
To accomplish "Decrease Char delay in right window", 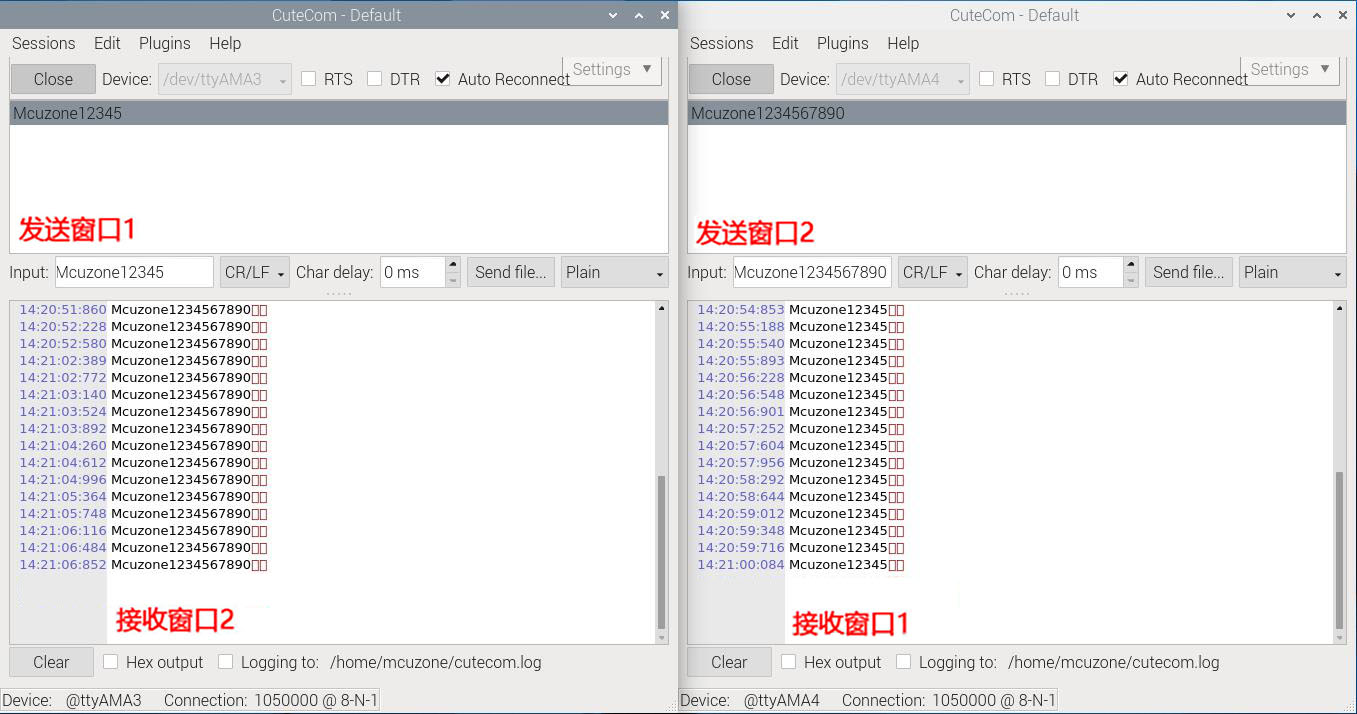I will 1131,280.
